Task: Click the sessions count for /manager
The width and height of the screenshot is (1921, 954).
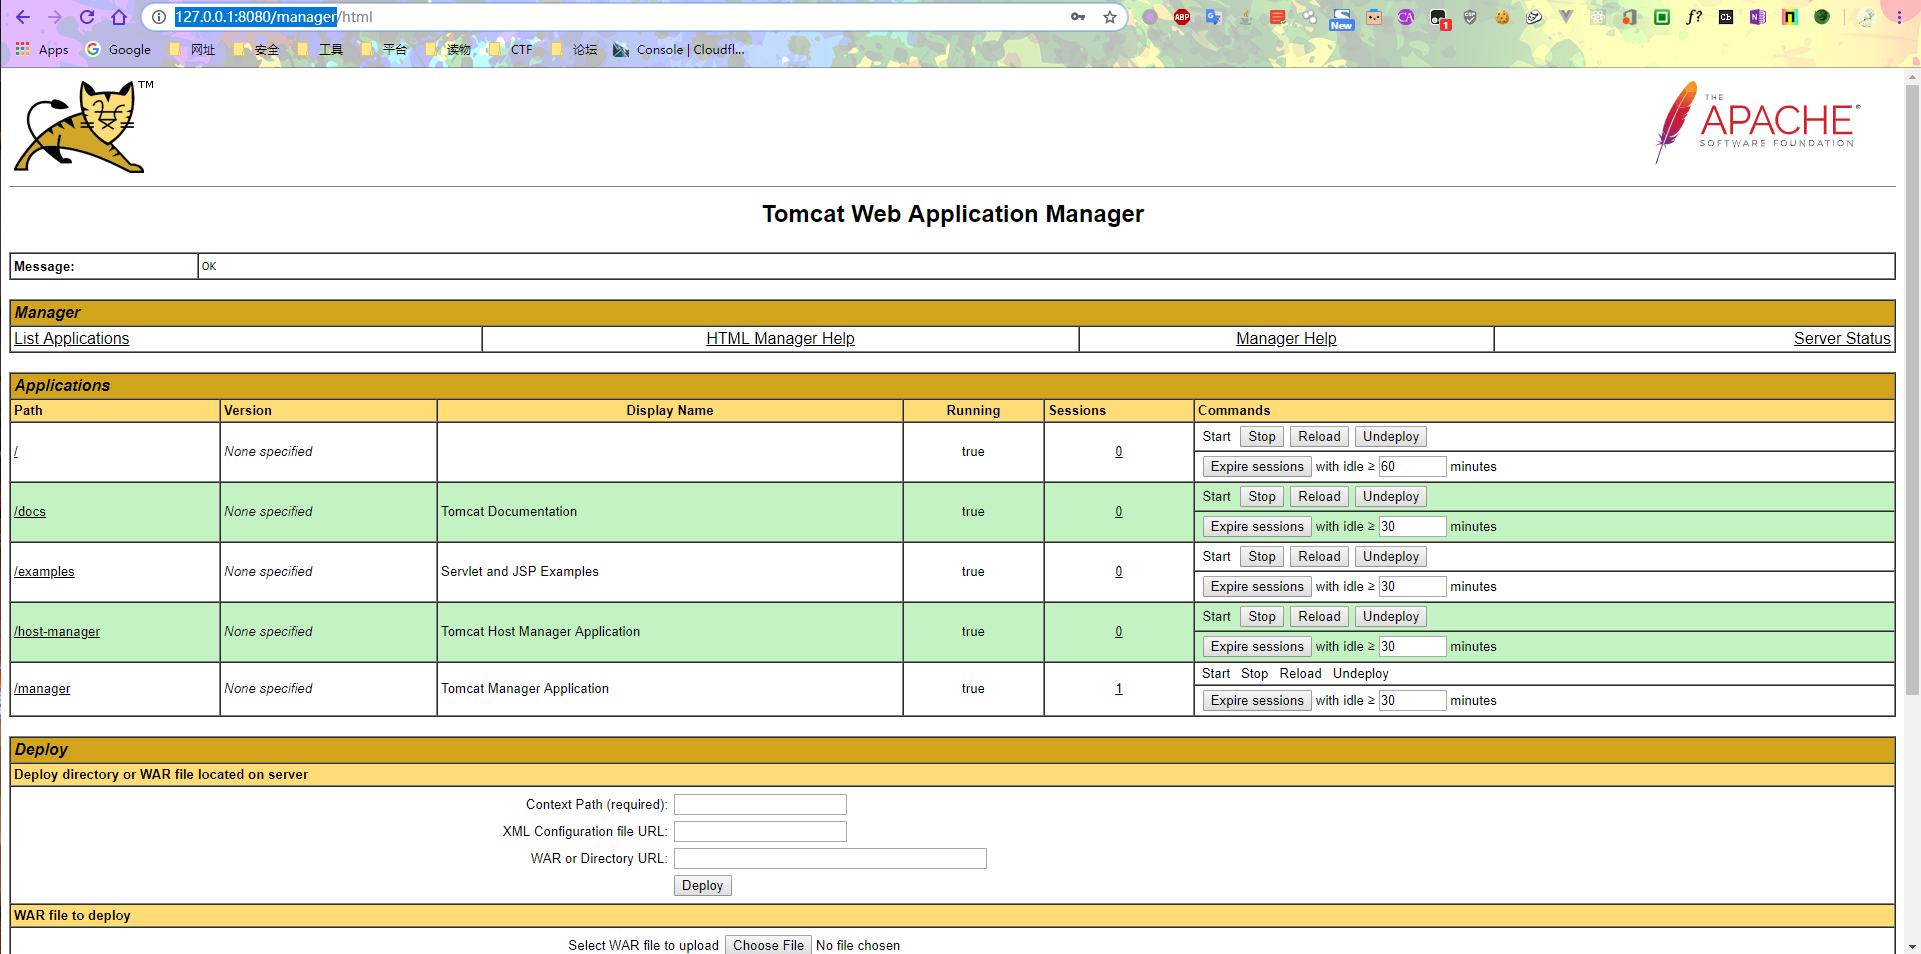Action: click(x=1119, y=688)
